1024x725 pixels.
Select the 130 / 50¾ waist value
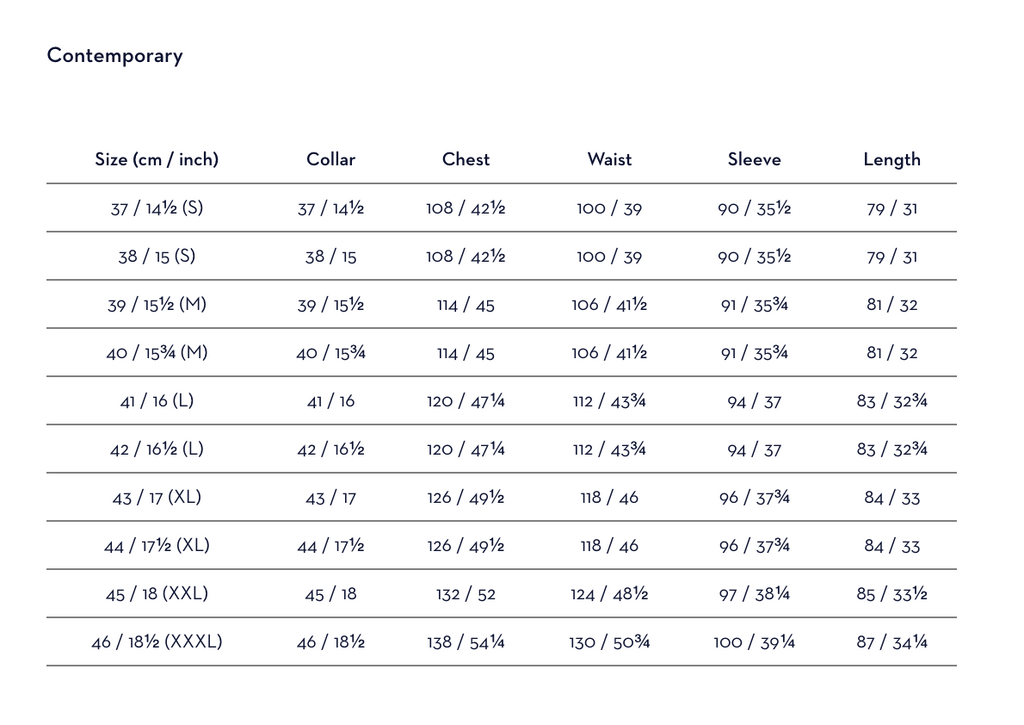(610, 642)
